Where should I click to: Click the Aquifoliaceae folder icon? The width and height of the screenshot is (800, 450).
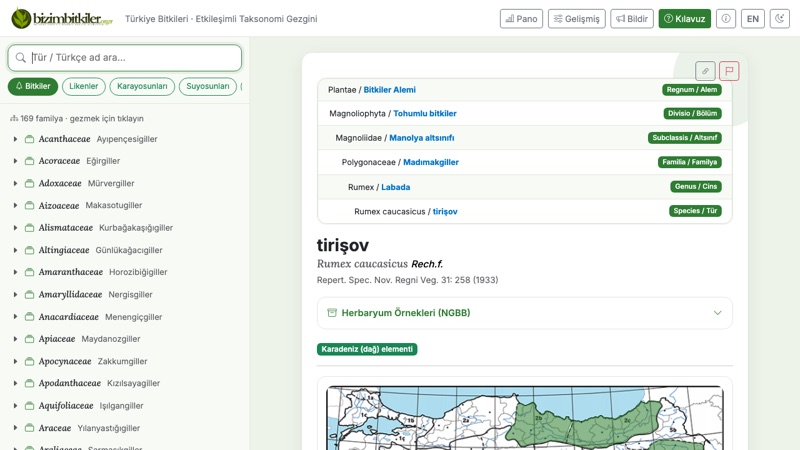(30, 406)
